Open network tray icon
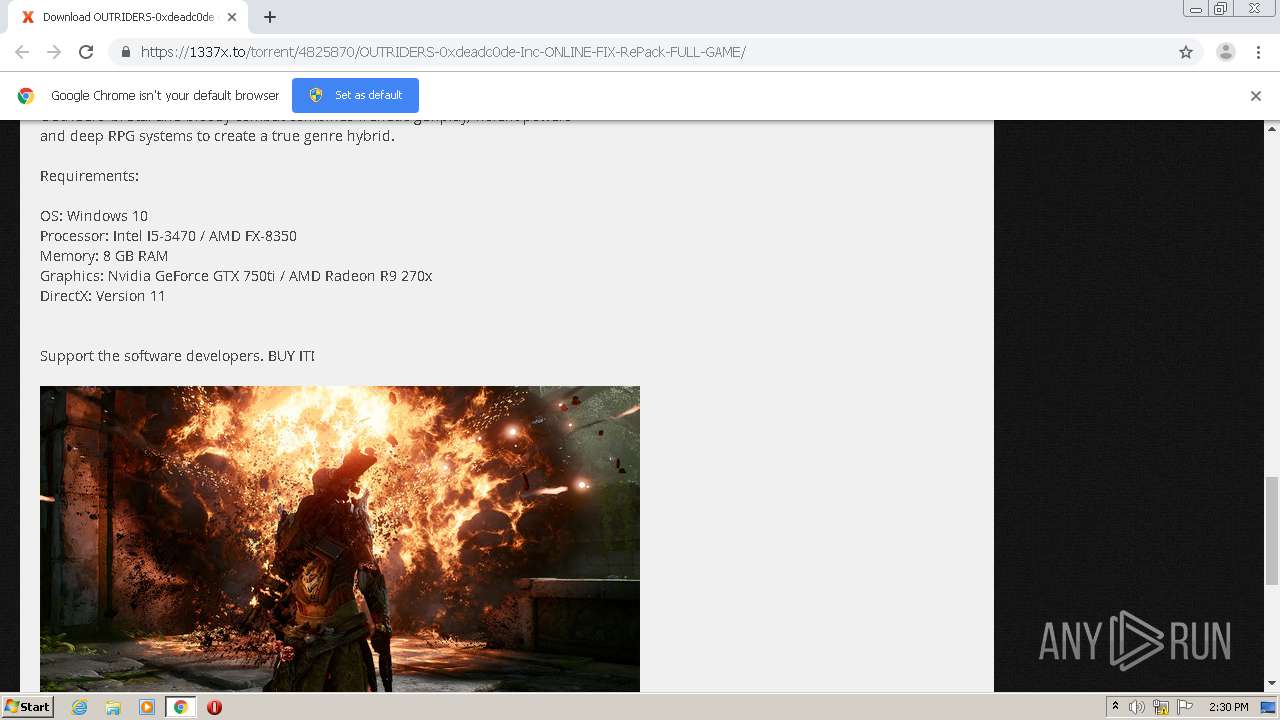This screenshot has width=1280, height=720. point(1161,707)
